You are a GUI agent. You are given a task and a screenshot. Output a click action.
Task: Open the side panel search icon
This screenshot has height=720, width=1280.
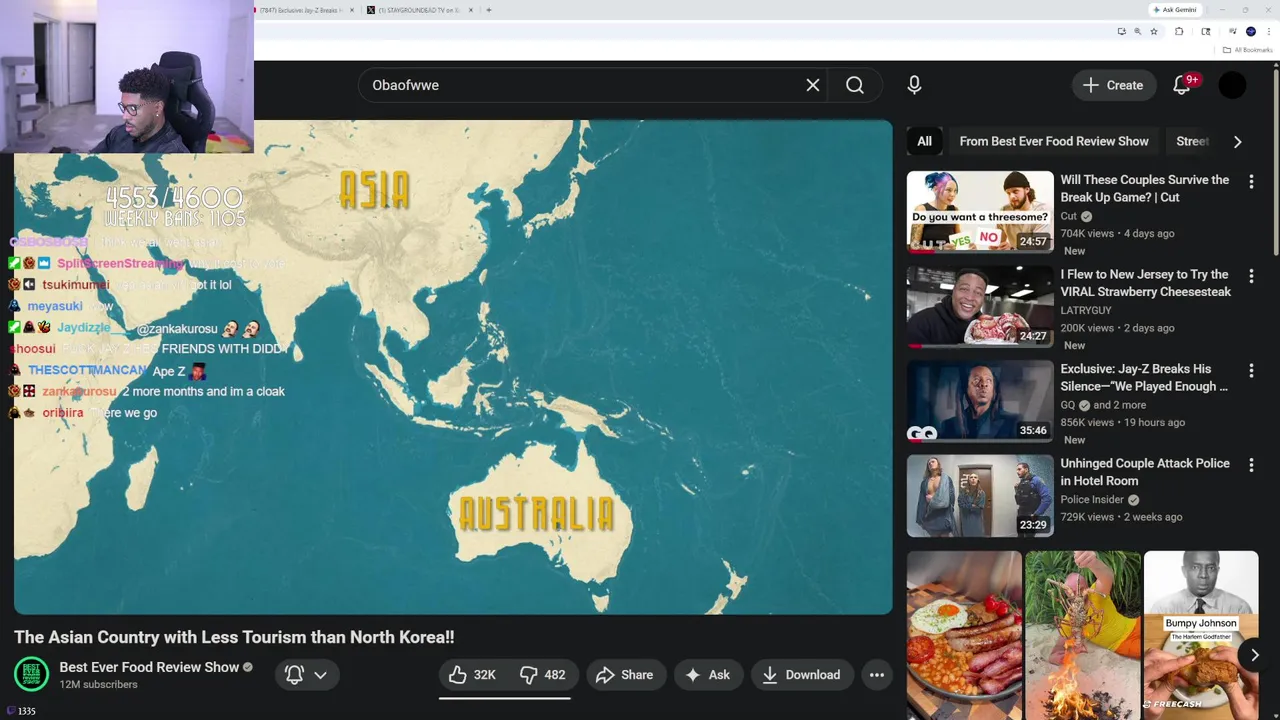pyautogui.click(x=1206, y=32)
